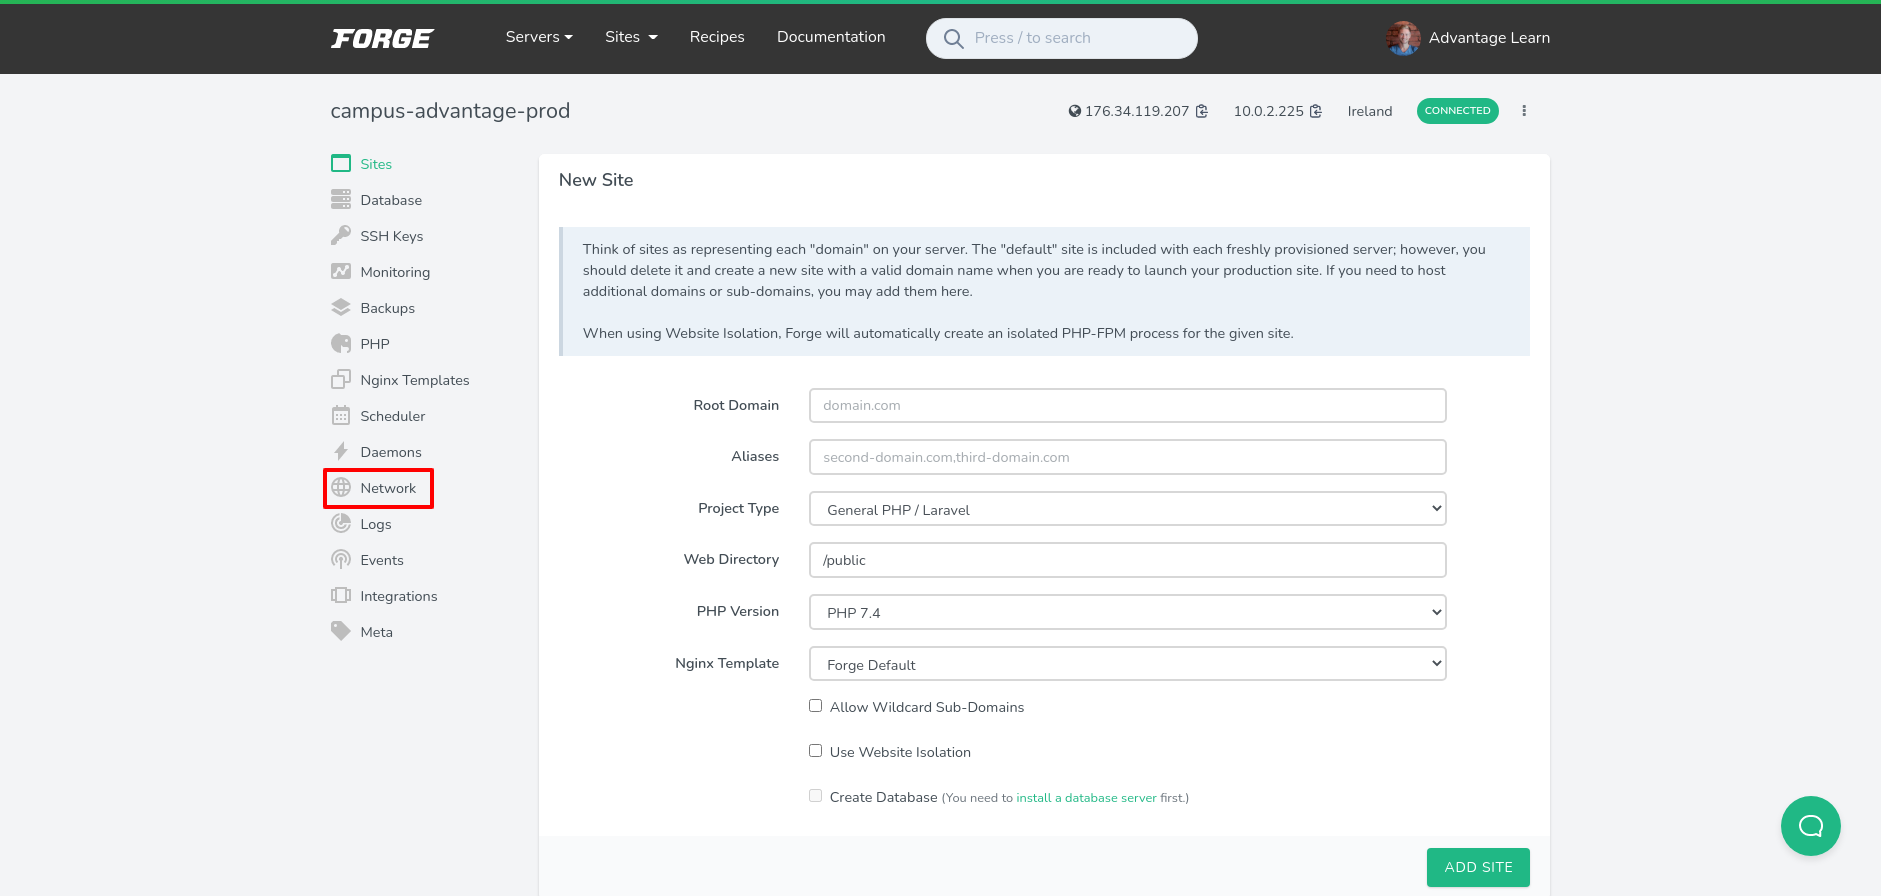Image resolution: width=1881 pixels, height=896 pixels.
Task: Expand the Sites top menu
Action: click(x=631, y=37)
